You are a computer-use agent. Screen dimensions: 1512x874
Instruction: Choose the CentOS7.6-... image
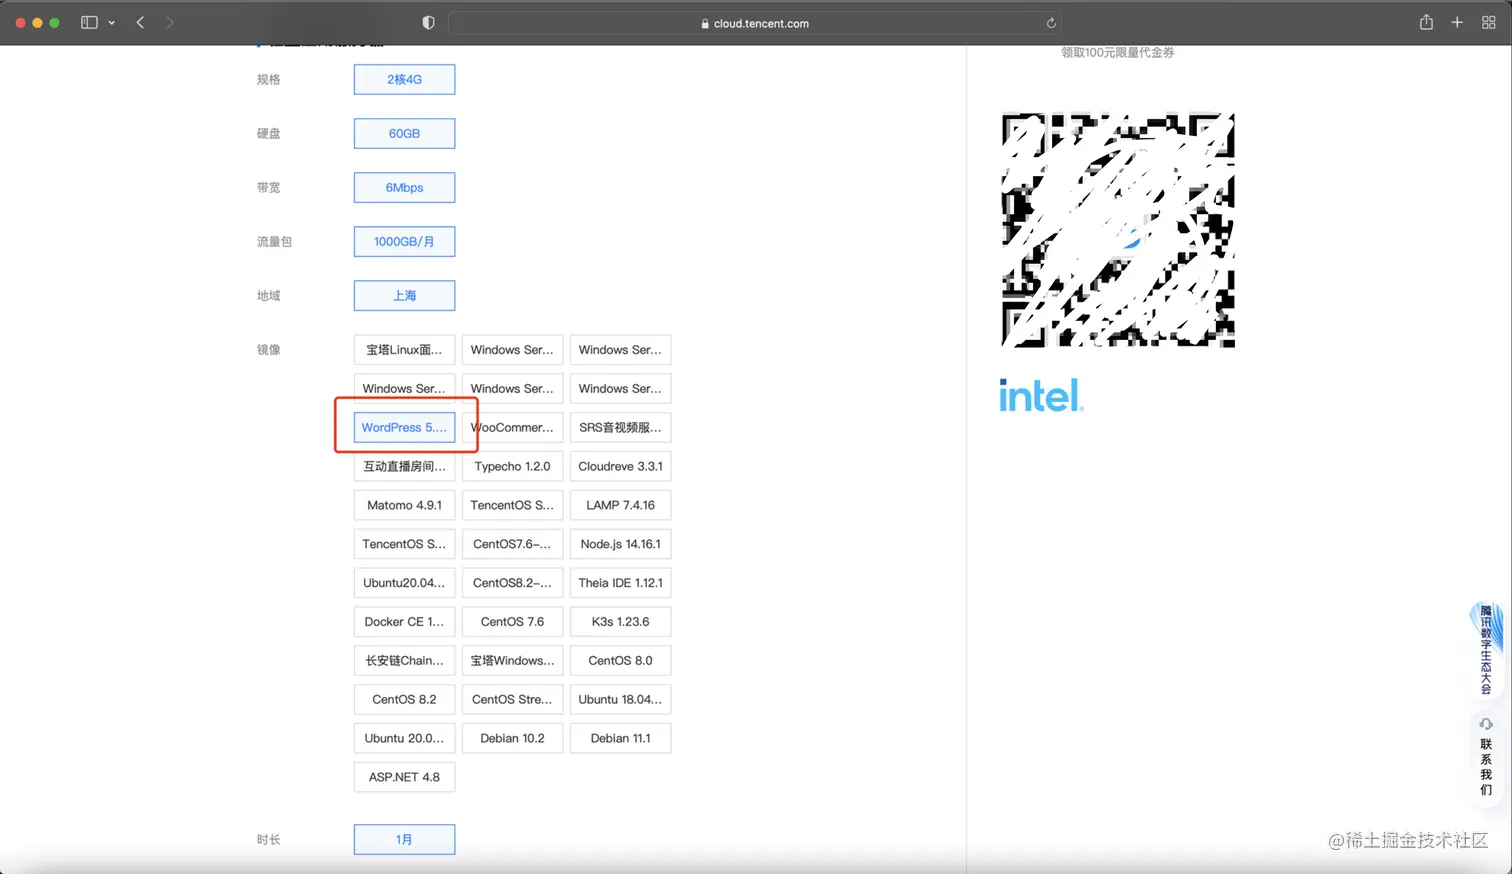pyautogui.click(x=512, y=544)
